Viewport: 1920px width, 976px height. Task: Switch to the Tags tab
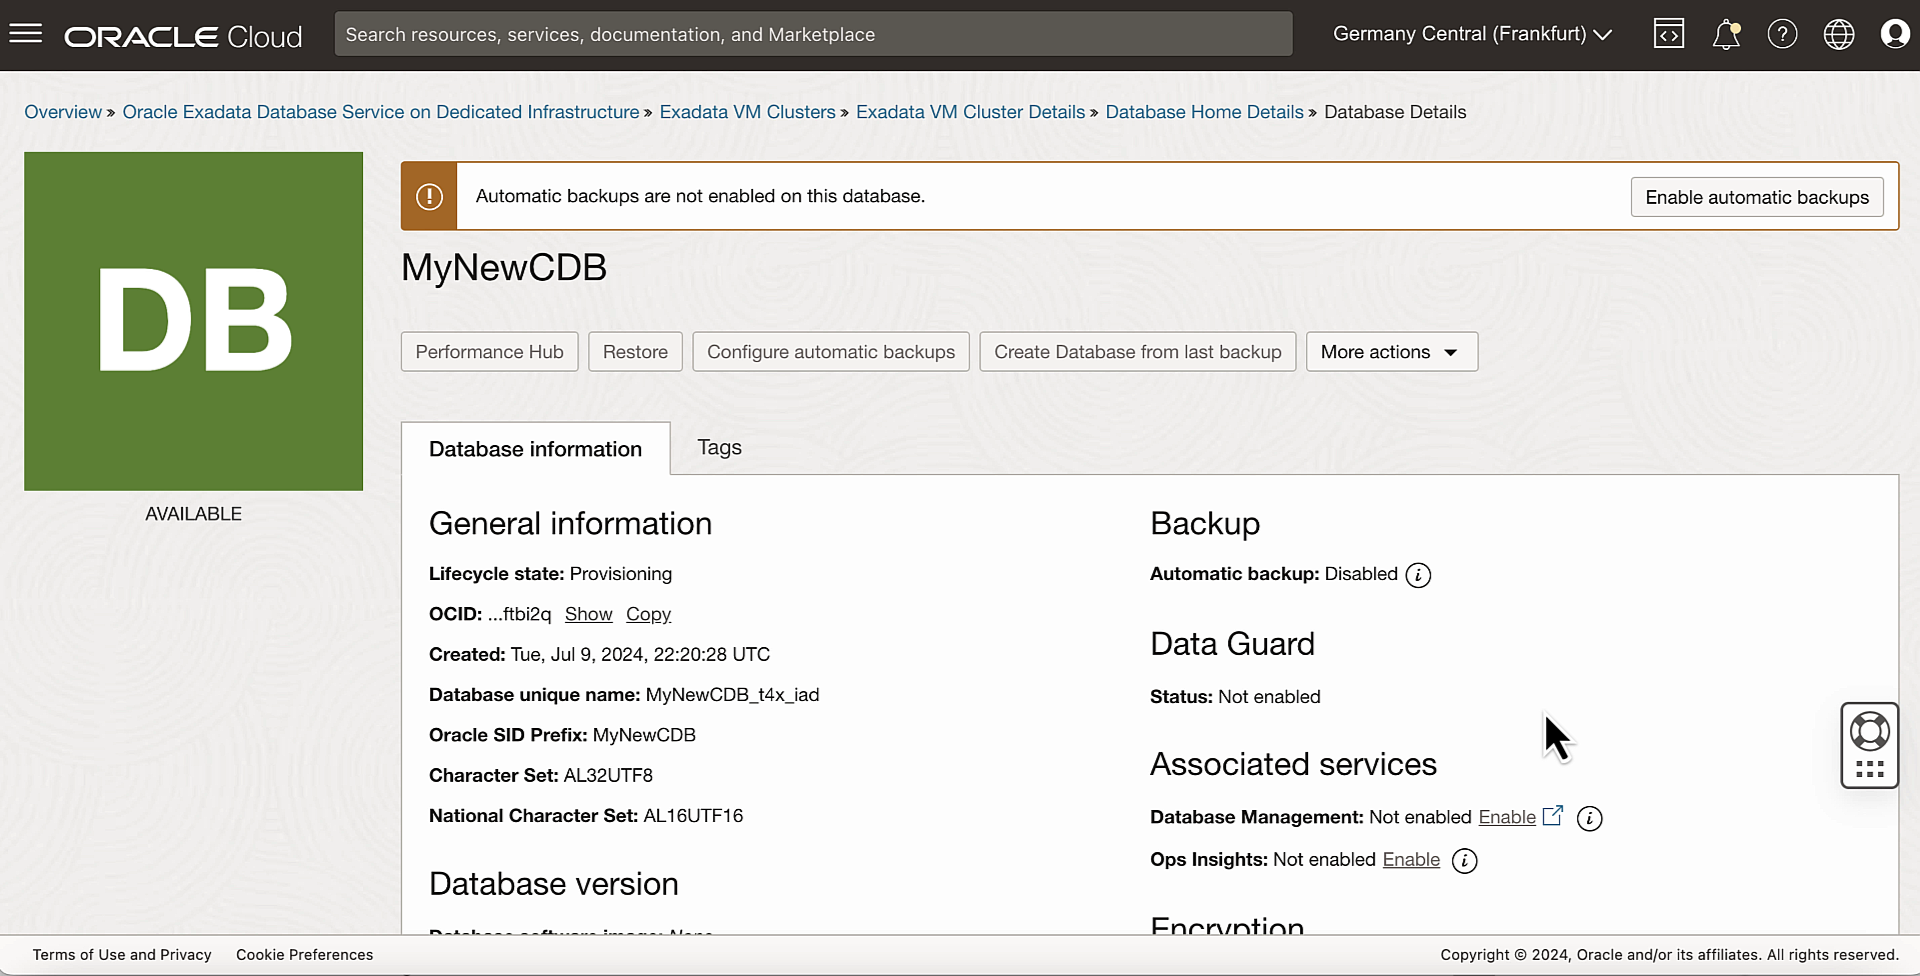click(719, 448)
